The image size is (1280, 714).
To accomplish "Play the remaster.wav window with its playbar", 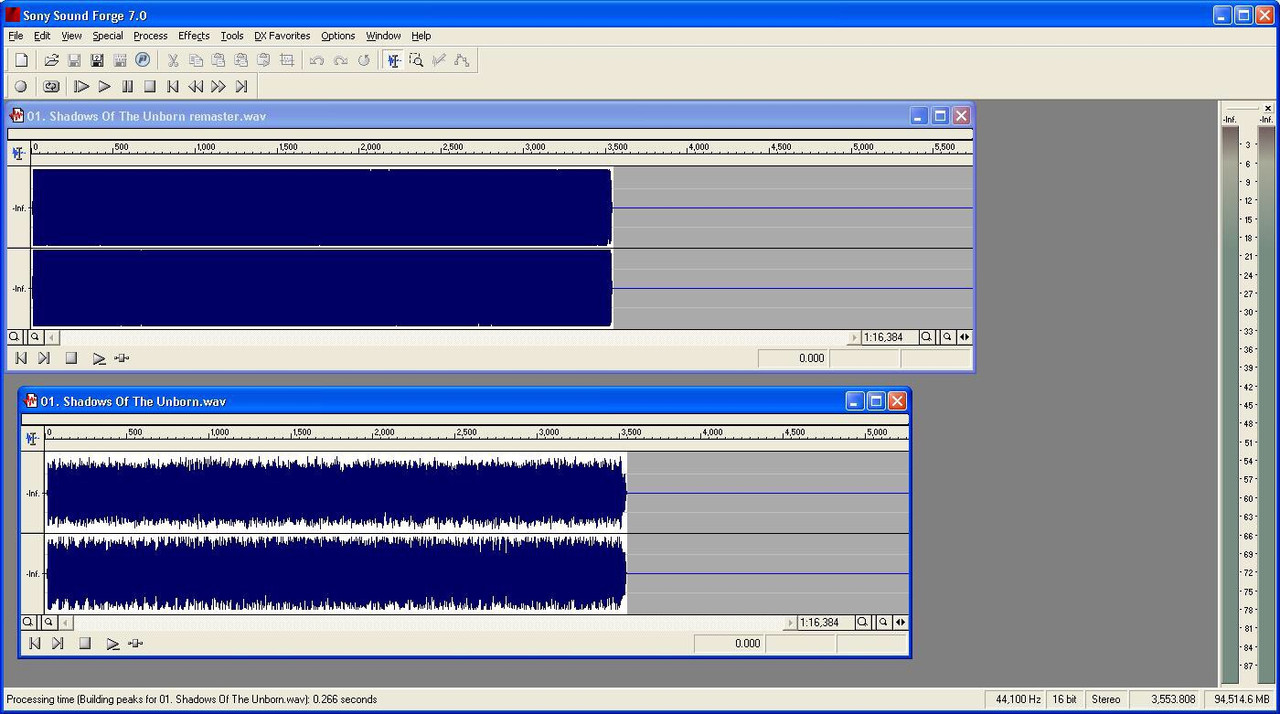I will coord(98,358).
